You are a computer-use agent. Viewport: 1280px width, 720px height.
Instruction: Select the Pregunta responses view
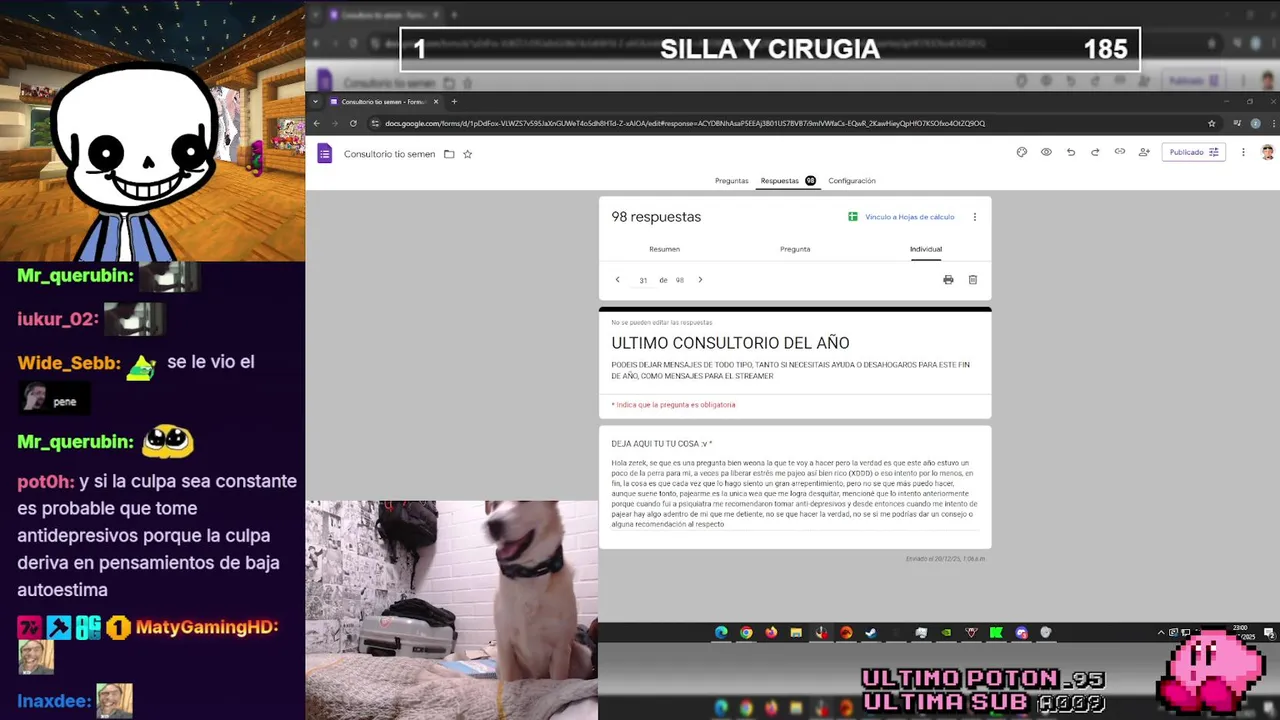point(795,249)
